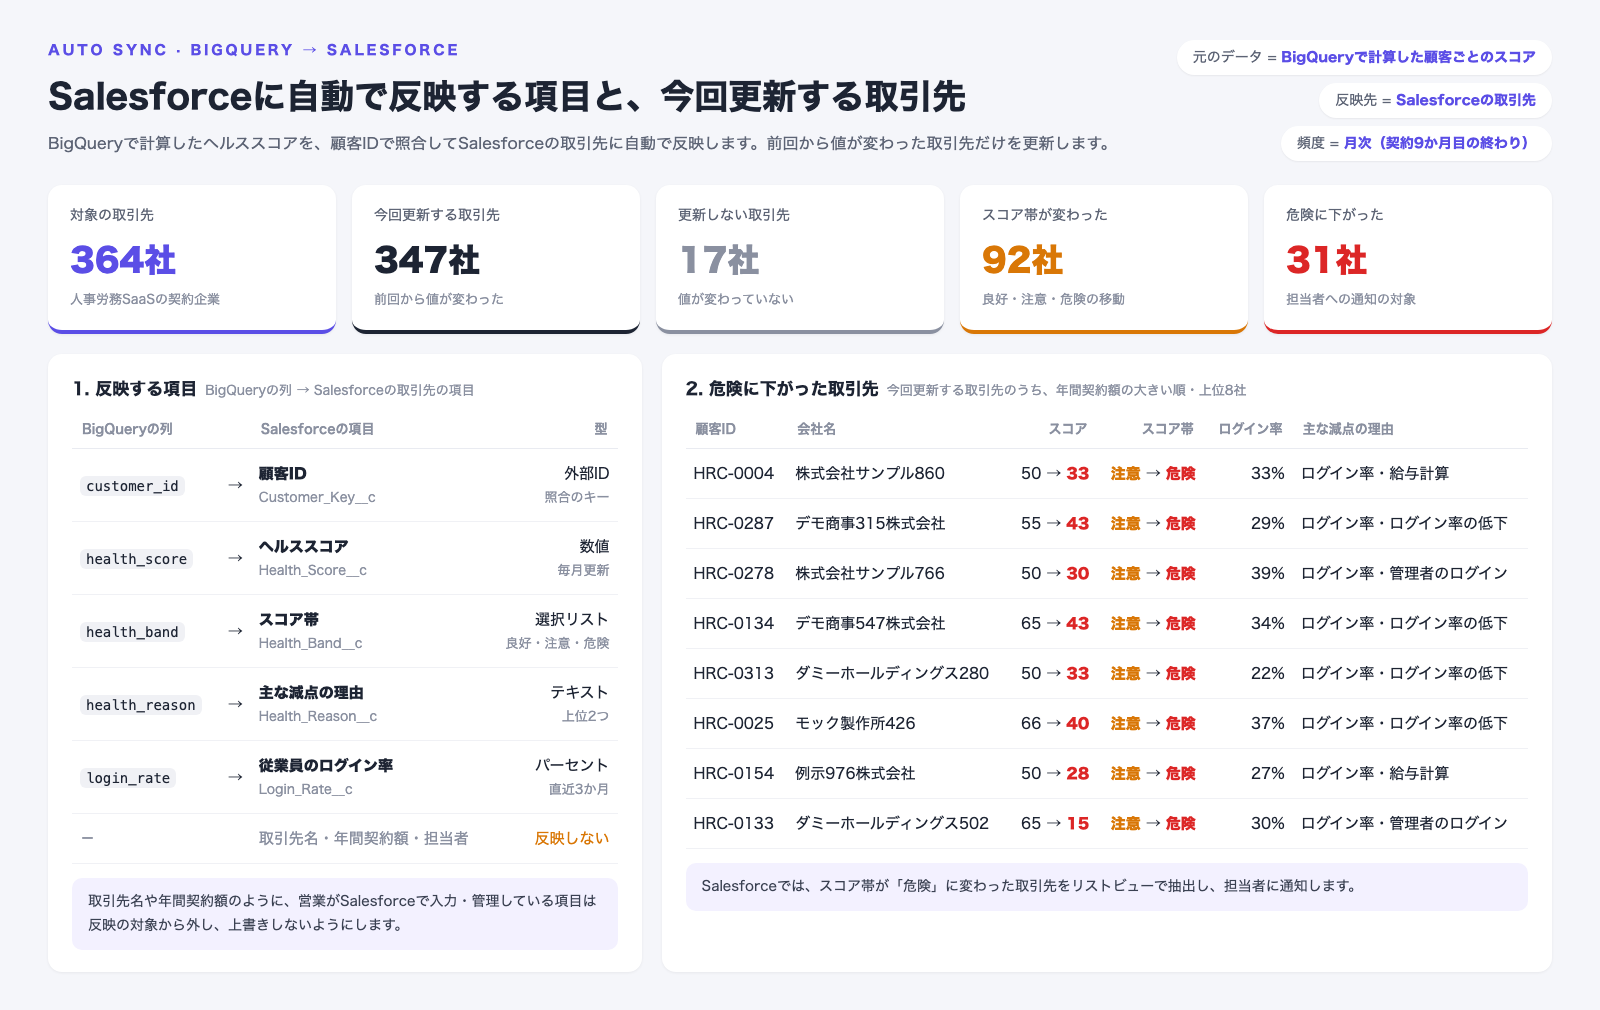
Task: Click the Login_Rate__c field name
Action: click(305, 789)
